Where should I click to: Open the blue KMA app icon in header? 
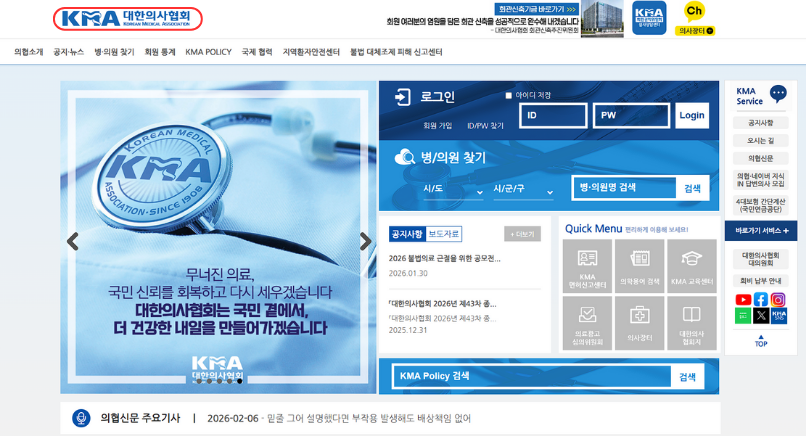point(649,18)
